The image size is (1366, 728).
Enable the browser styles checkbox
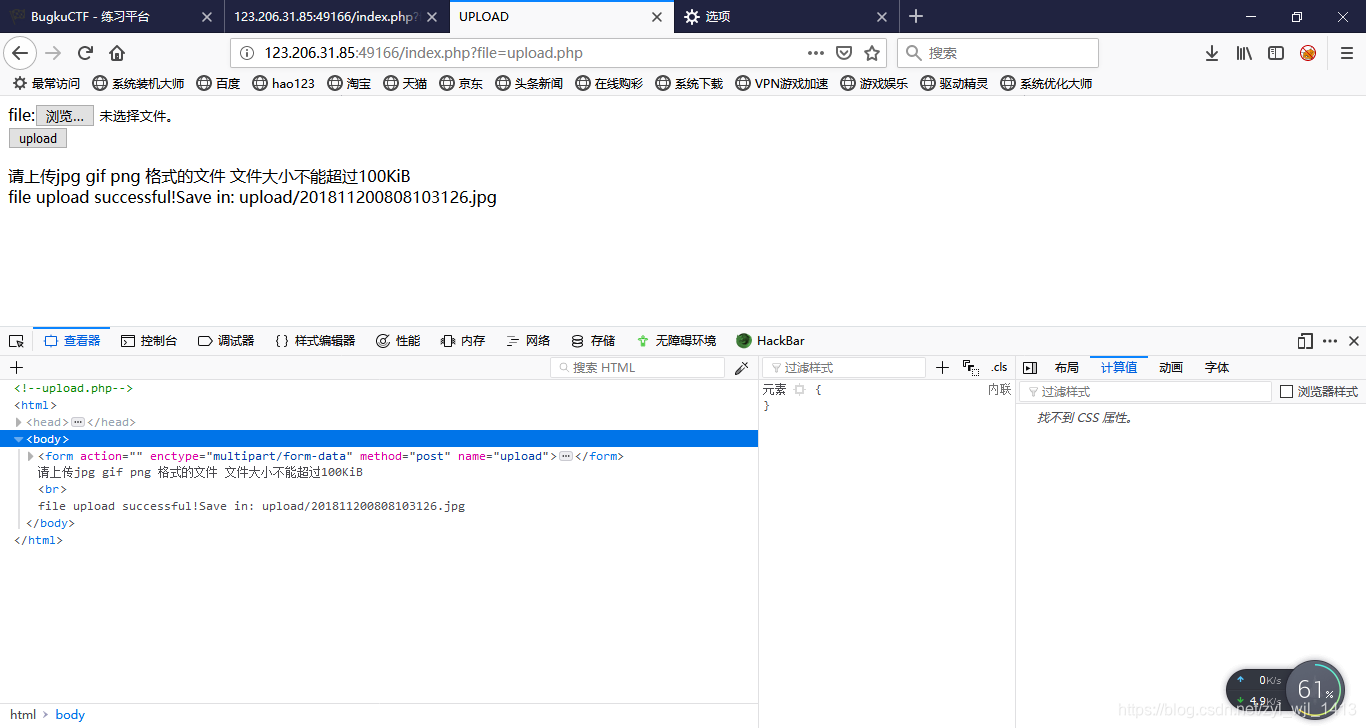pos(1287,392)
